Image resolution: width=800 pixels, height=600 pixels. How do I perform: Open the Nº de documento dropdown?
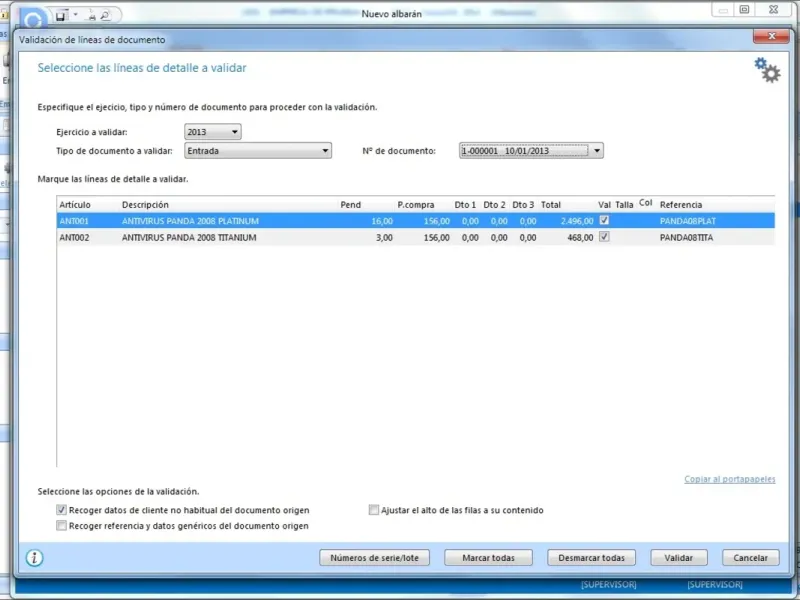click(531, 151)
